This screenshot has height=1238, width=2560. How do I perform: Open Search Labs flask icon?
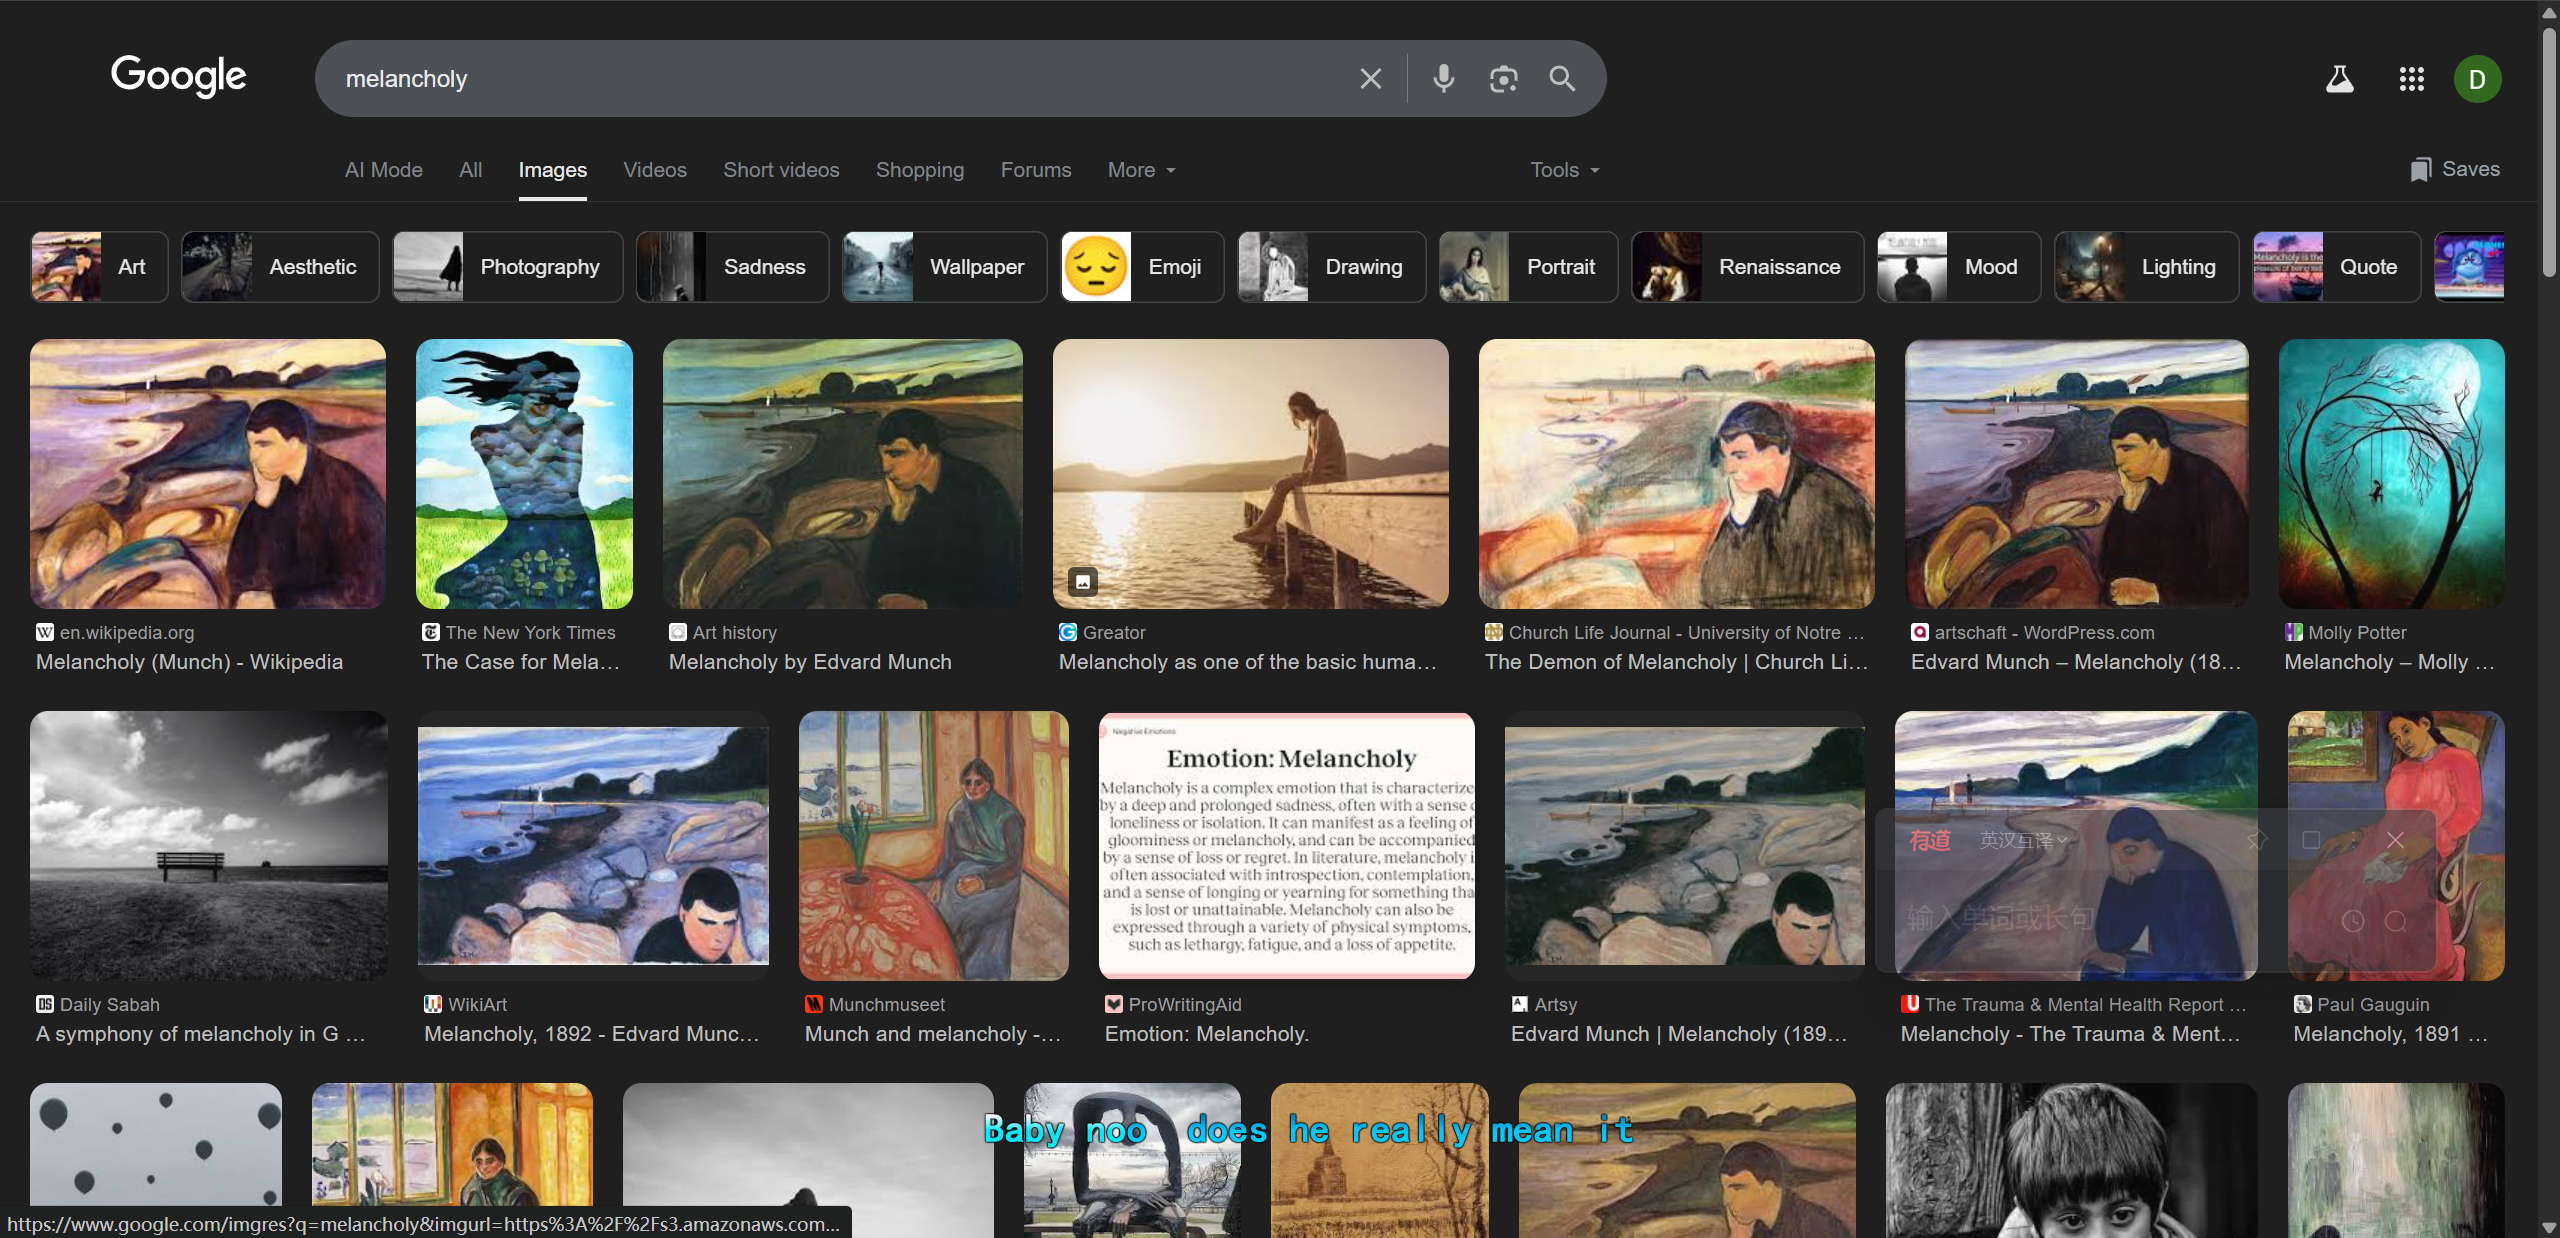coord(2339,79)
